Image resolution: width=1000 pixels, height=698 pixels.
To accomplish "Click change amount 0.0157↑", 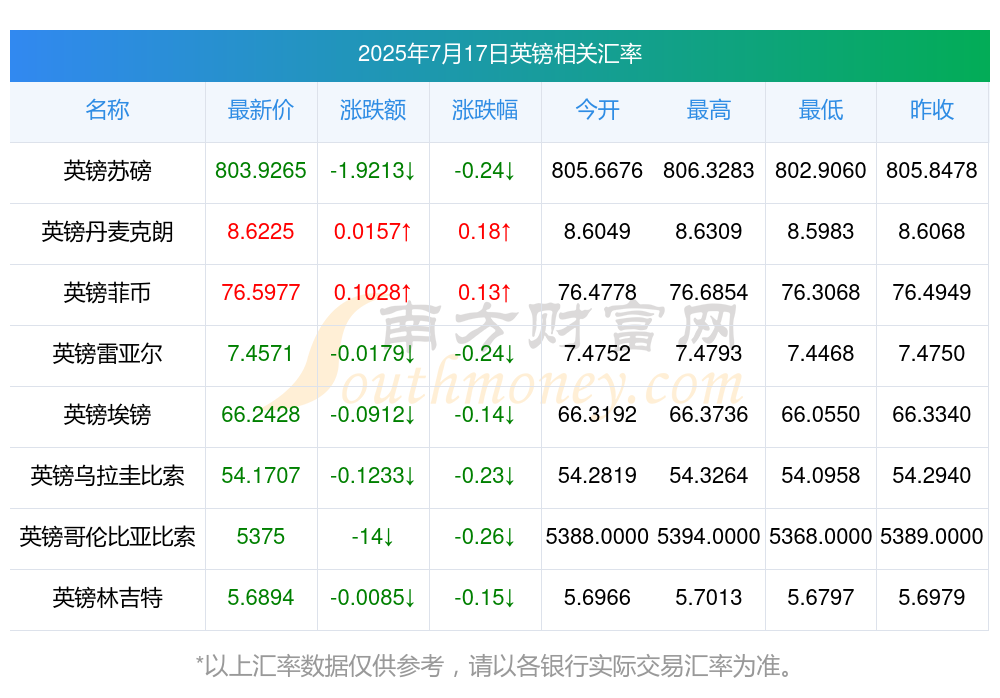I will click(x=372, y=232).
